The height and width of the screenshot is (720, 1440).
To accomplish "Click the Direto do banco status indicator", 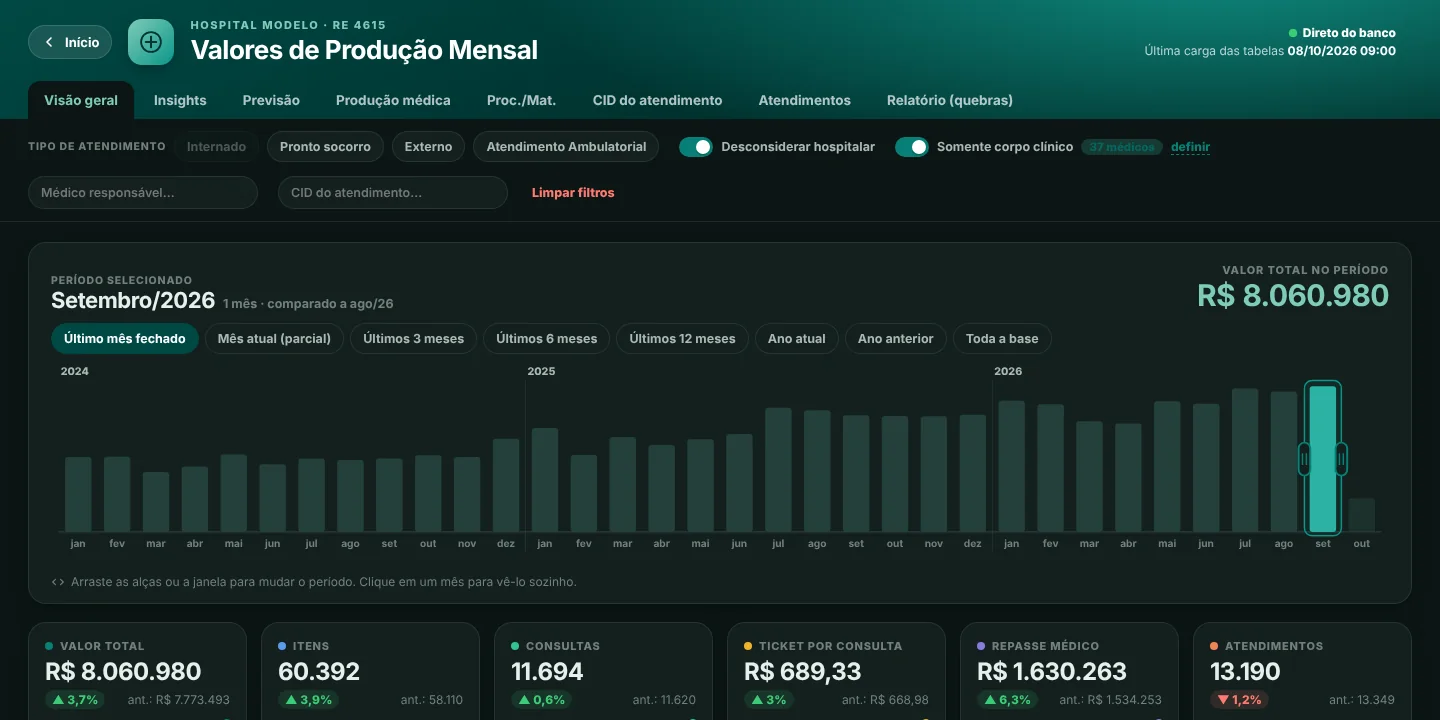I will coord(1342,33).
